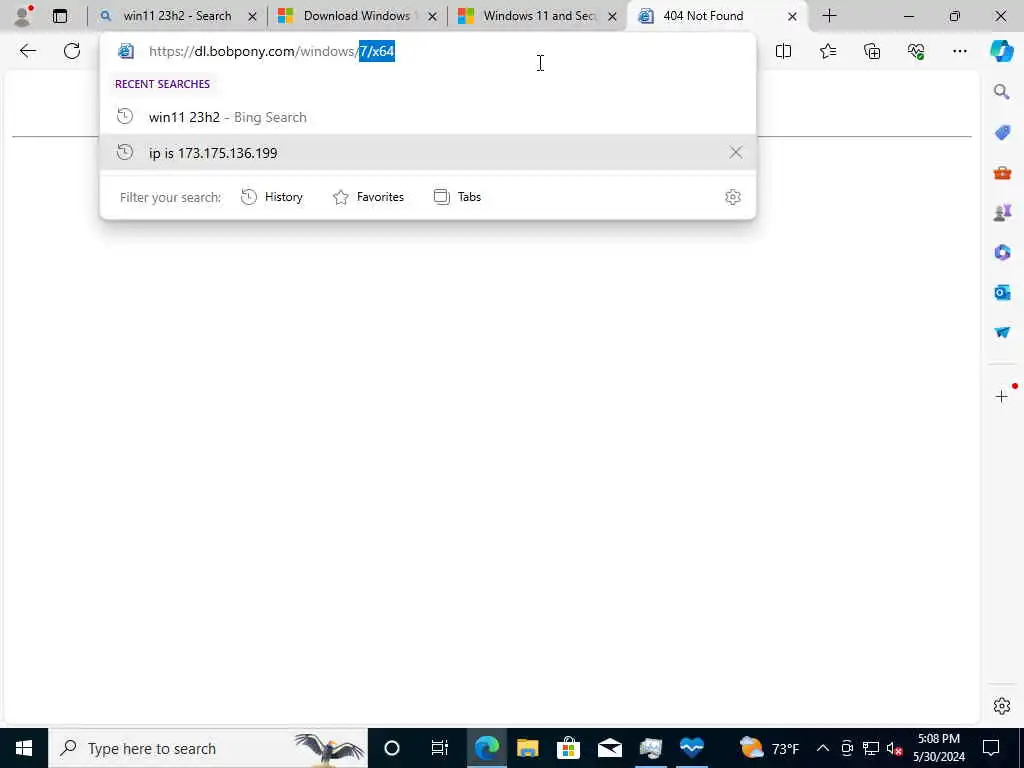The height and width of the screenshot is (768, 1024).
Task: Open sidebar settings gear at bottom
Action: [x=1002, y=706]
